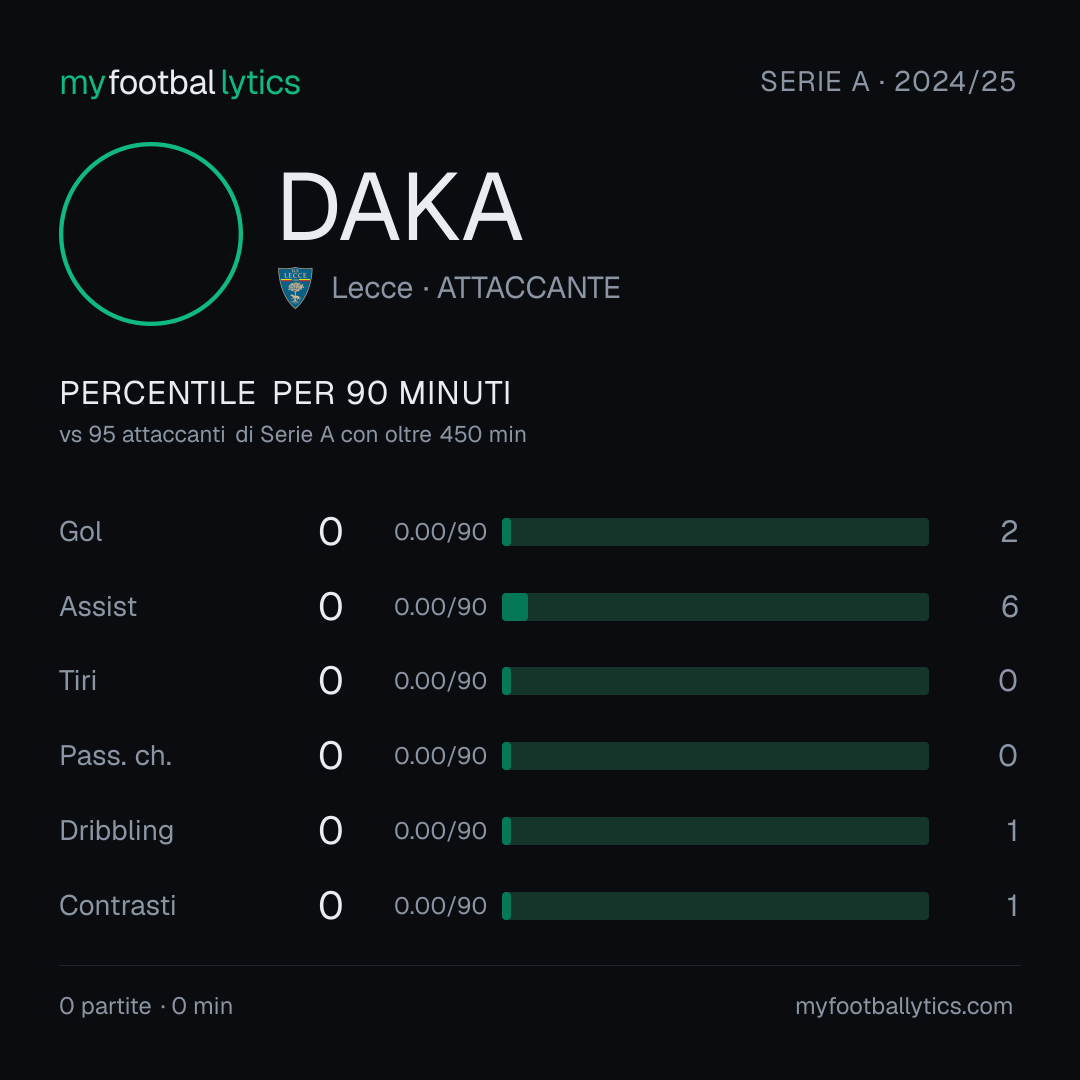
Task: Click the Lecce · ATTACCANTE text
Action: coord(476,288)
